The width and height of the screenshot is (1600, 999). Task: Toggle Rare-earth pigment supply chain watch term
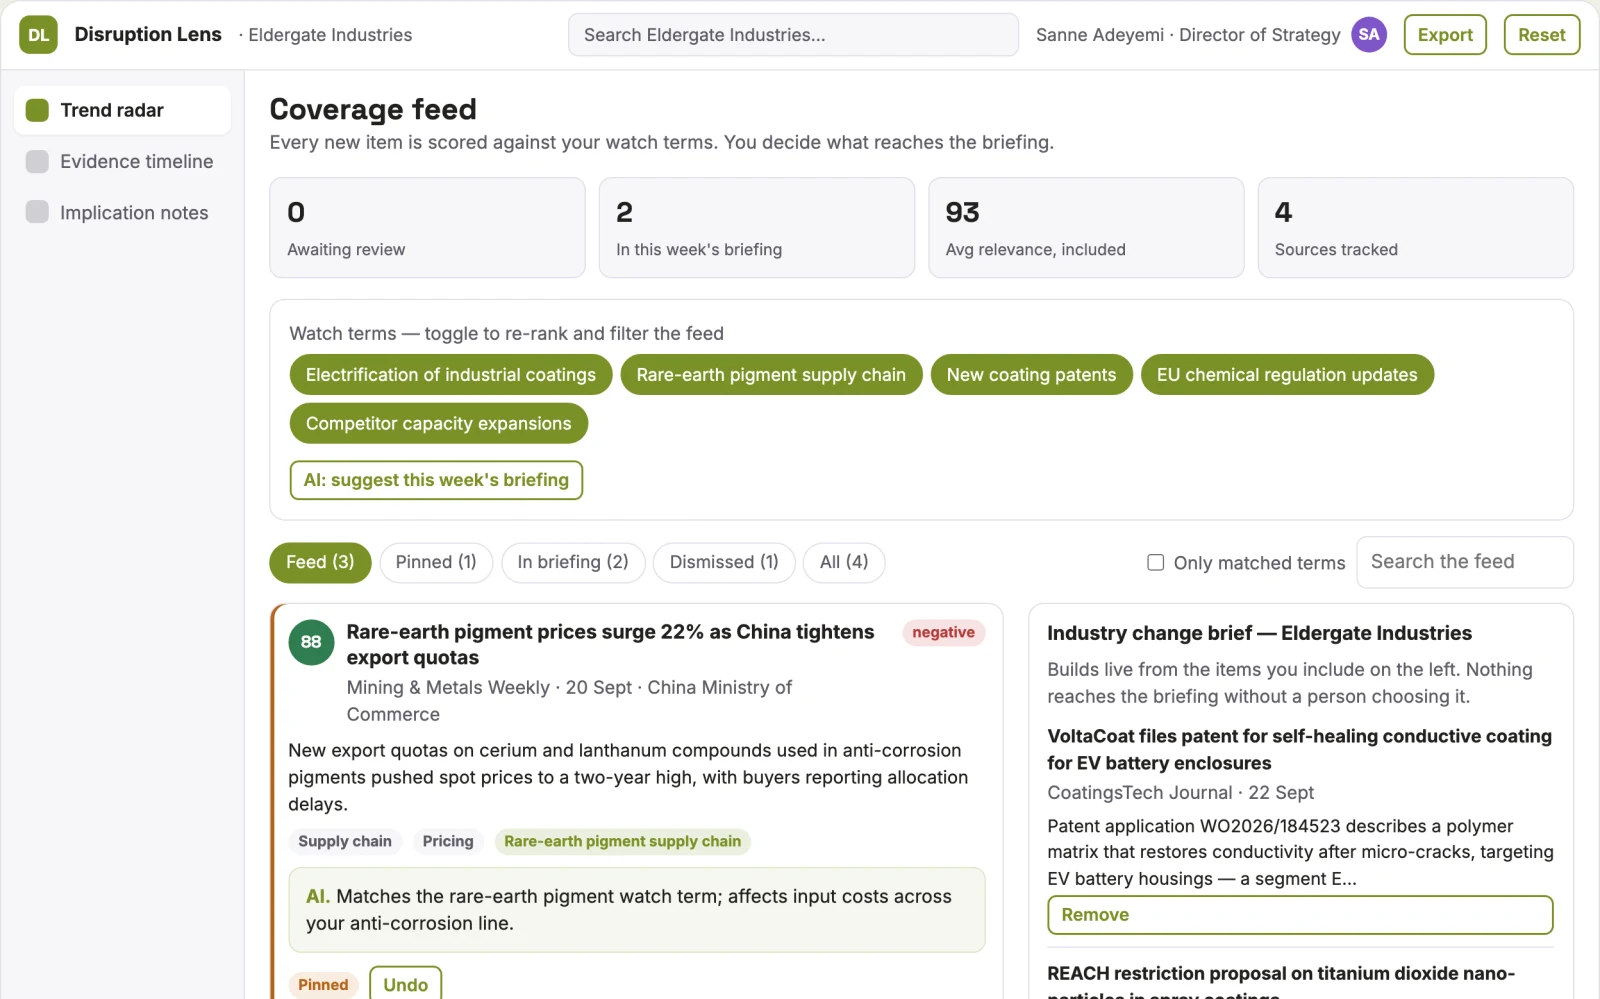pos(771,375)
